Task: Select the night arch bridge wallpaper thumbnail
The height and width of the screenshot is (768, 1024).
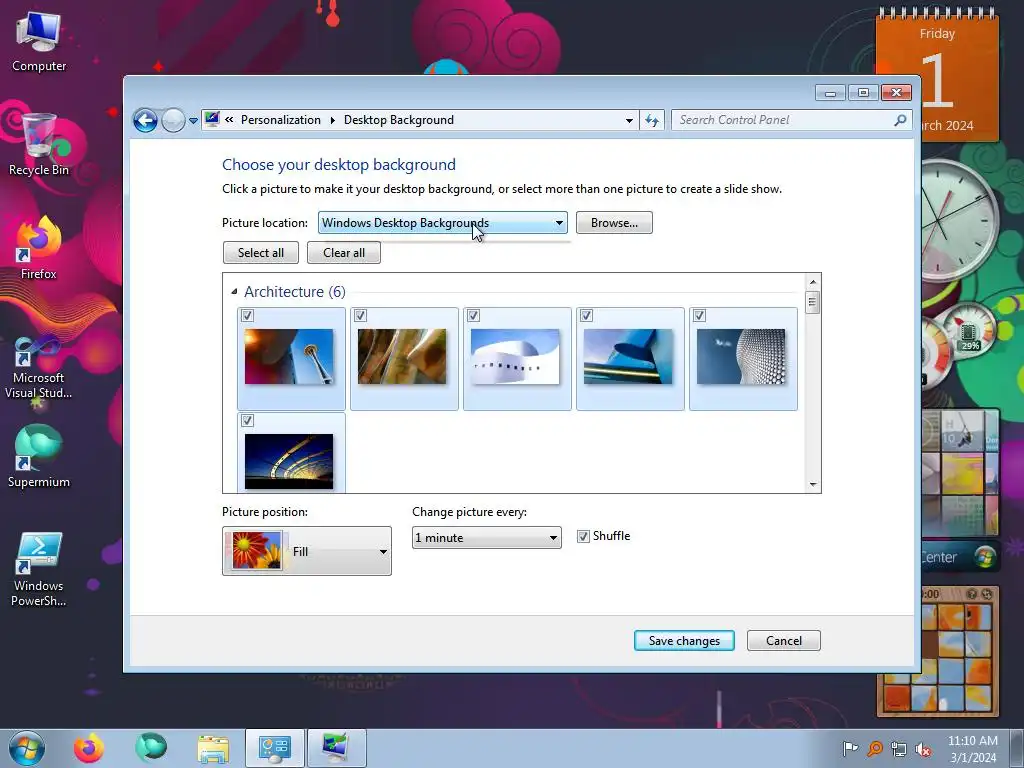Action: point(289,461)
